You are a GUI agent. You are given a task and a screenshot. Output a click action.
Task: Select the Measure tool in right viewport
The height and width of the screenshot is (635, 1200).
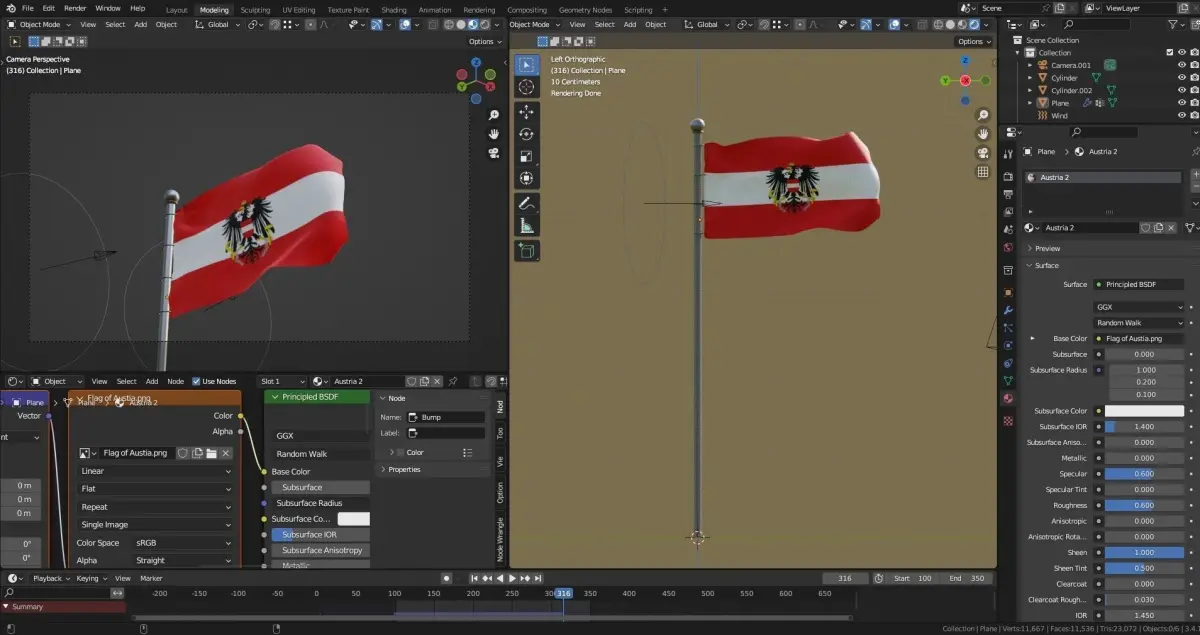point(526,226)
